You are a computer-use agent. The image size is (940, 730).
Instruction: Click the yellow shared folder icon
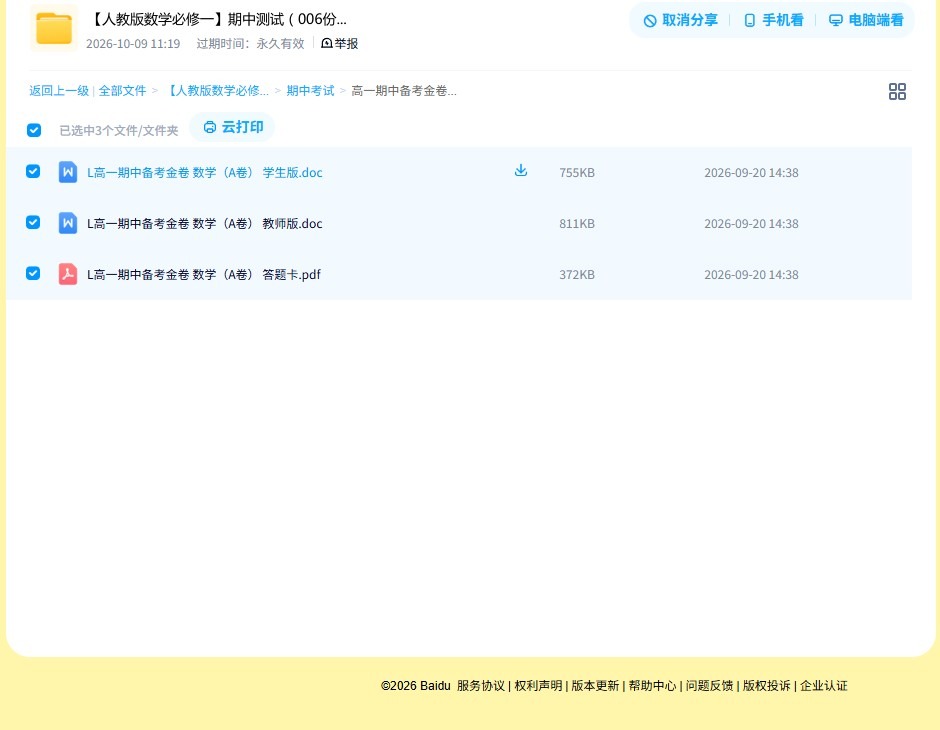pos(54,28)
